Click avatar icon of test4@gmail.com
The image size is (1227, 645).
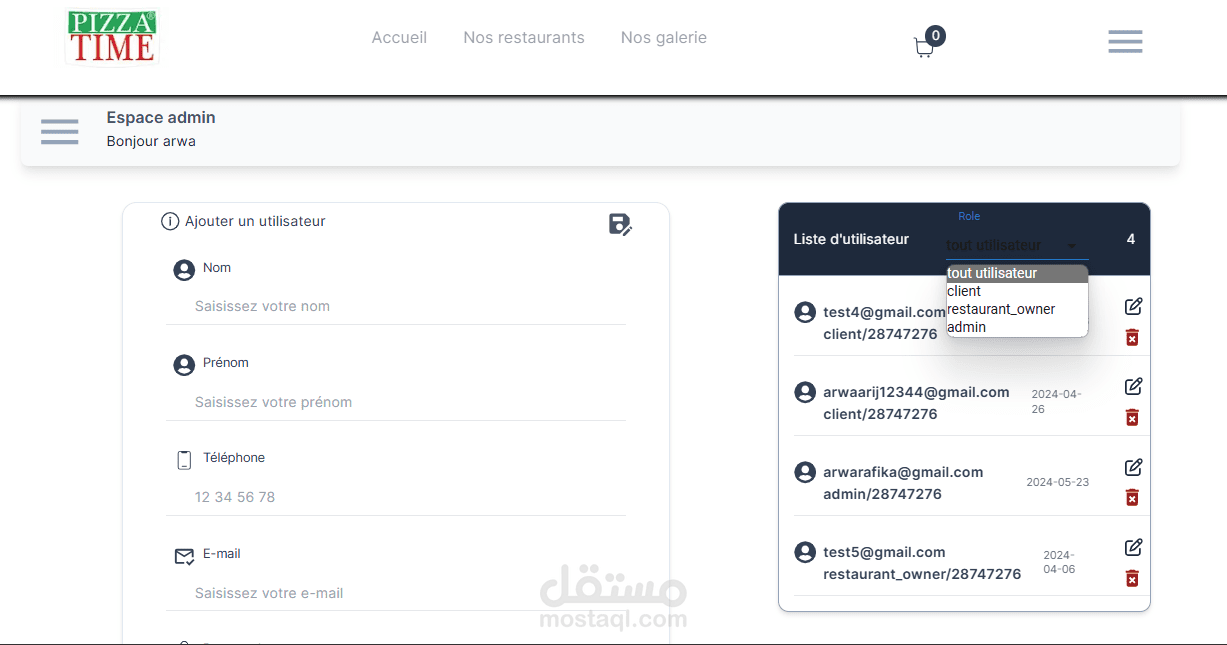(805, 312)
